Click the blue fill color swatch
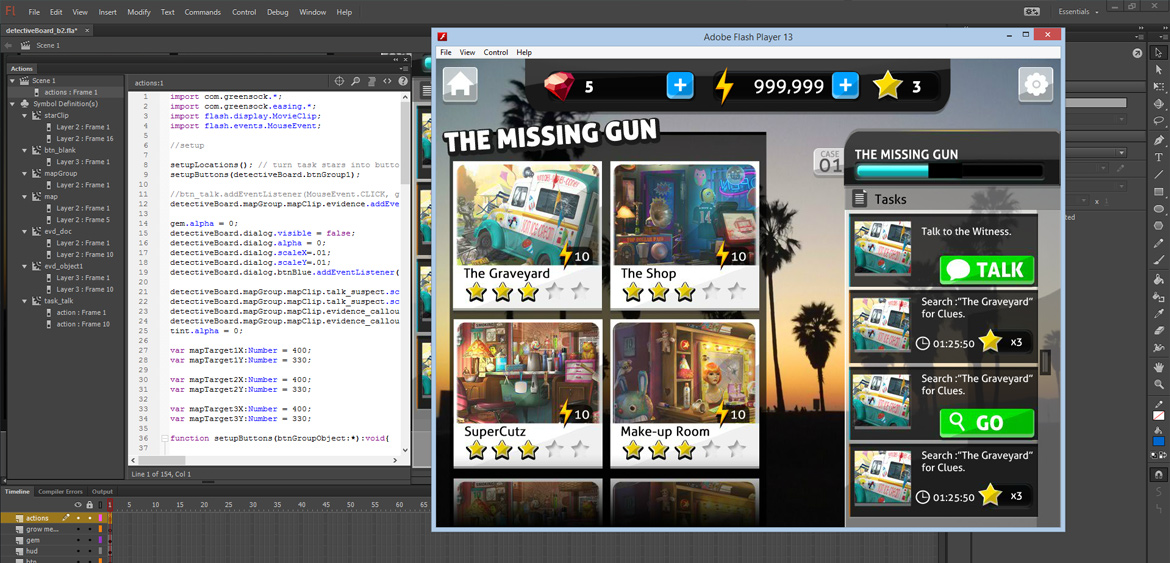 1158,441
